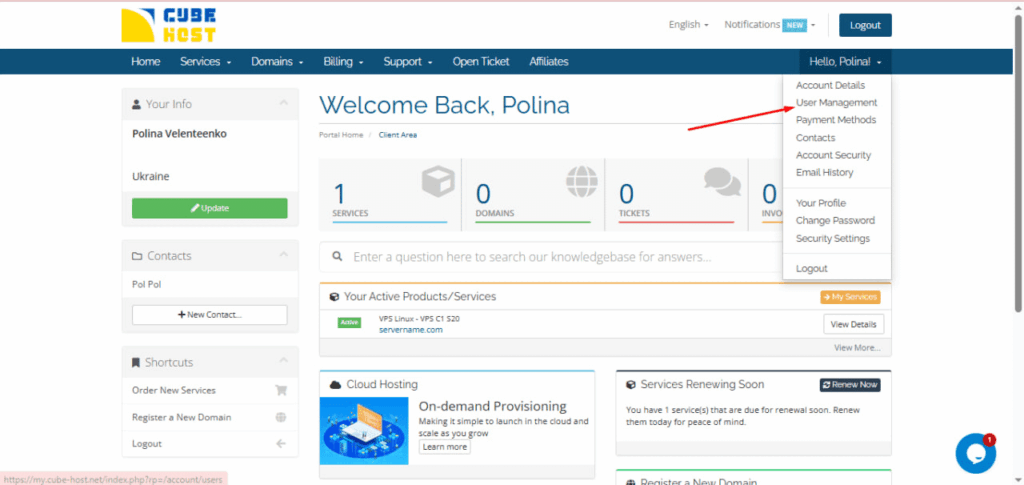The height and width of the screenshot is (485, 1024).
Task: Select User Management from account menu
Action: tap(836, 103)
